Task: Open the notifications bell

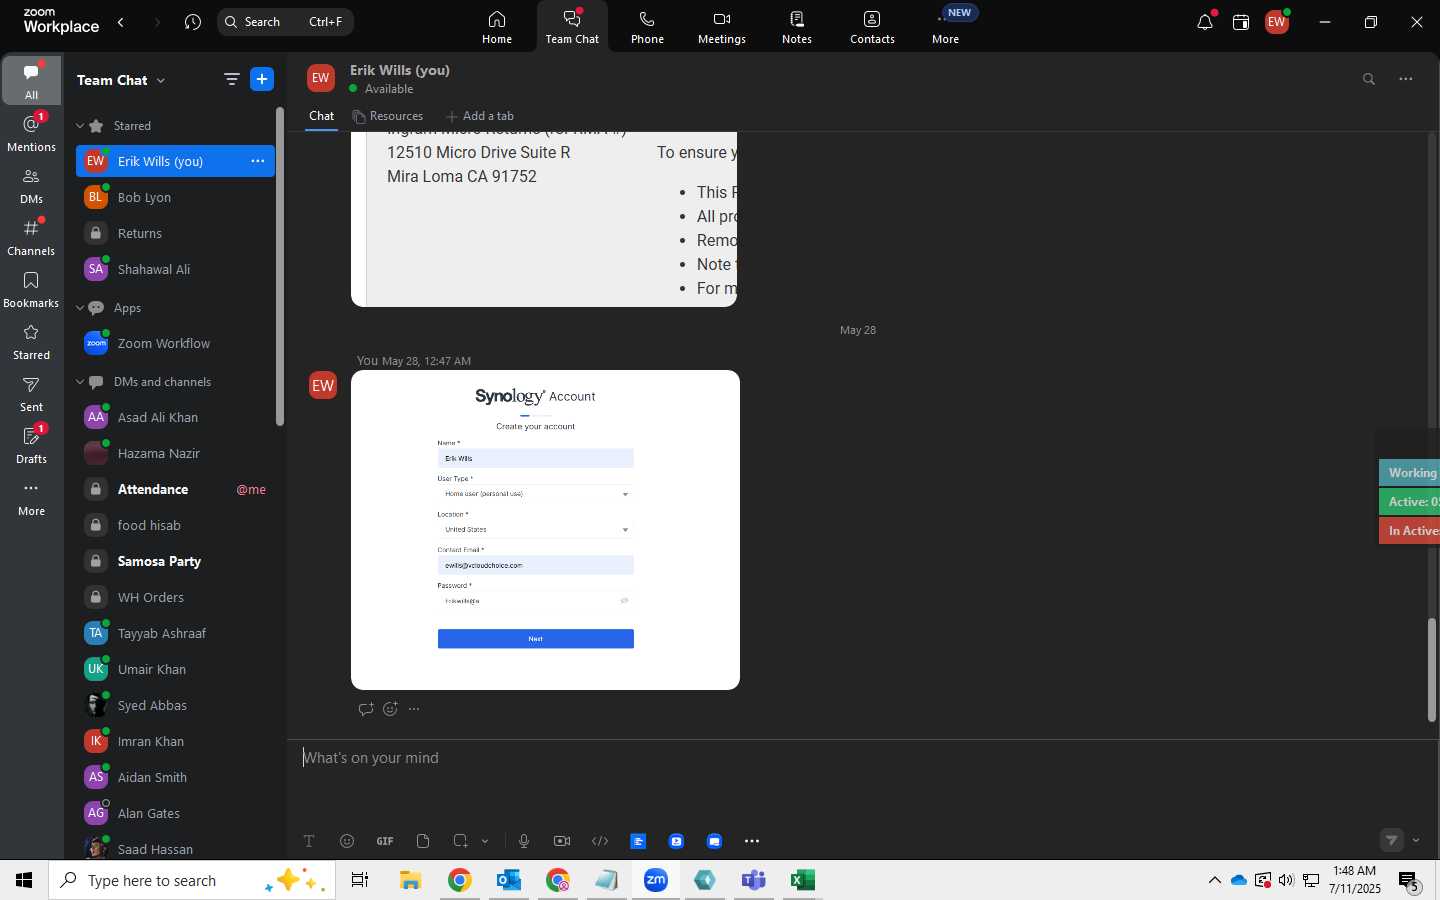Action: pos(1205,22)
